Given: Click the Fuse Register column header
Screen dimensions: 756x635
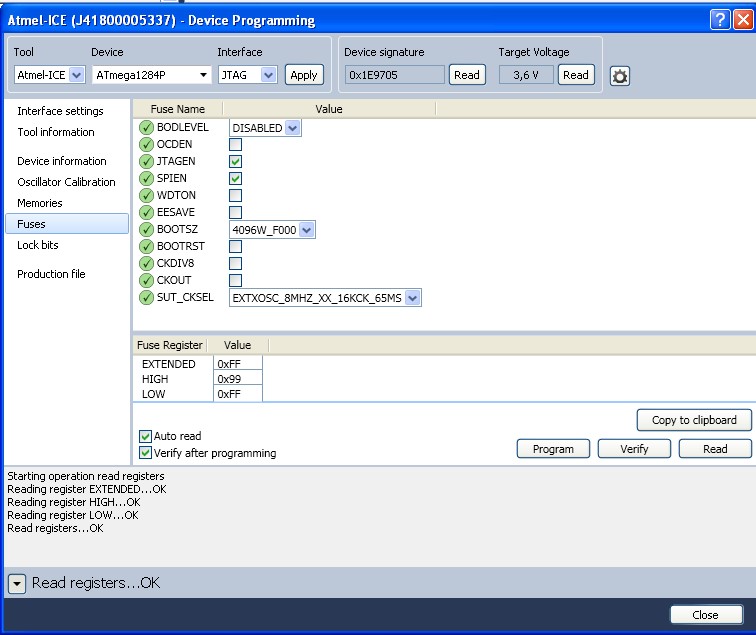Looking at the screenshot, I should pyautogui.click(x=170, y=345).
